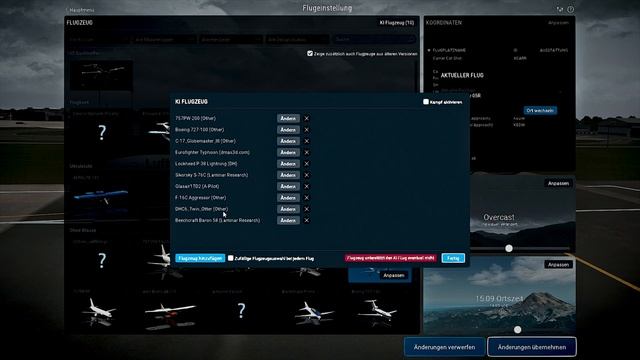Click Anpassen on the Overcast weather panel

tap(558, 184)
